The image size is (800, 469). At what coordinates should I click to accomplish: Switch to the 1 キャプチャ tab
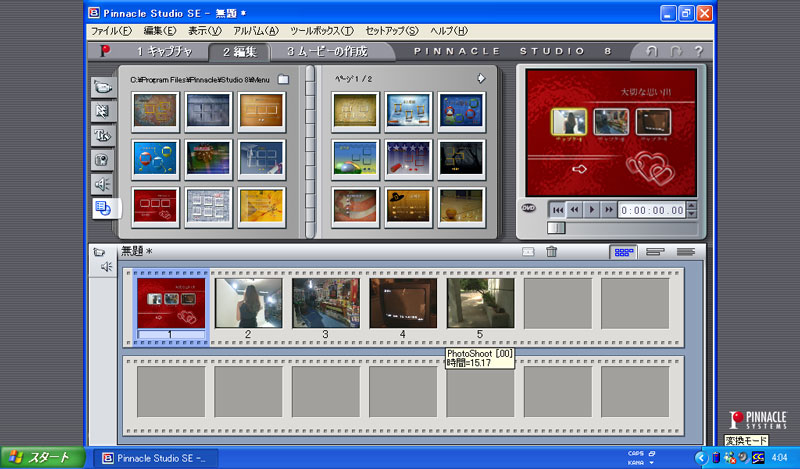pyautogui.click(x=164, y=51)
